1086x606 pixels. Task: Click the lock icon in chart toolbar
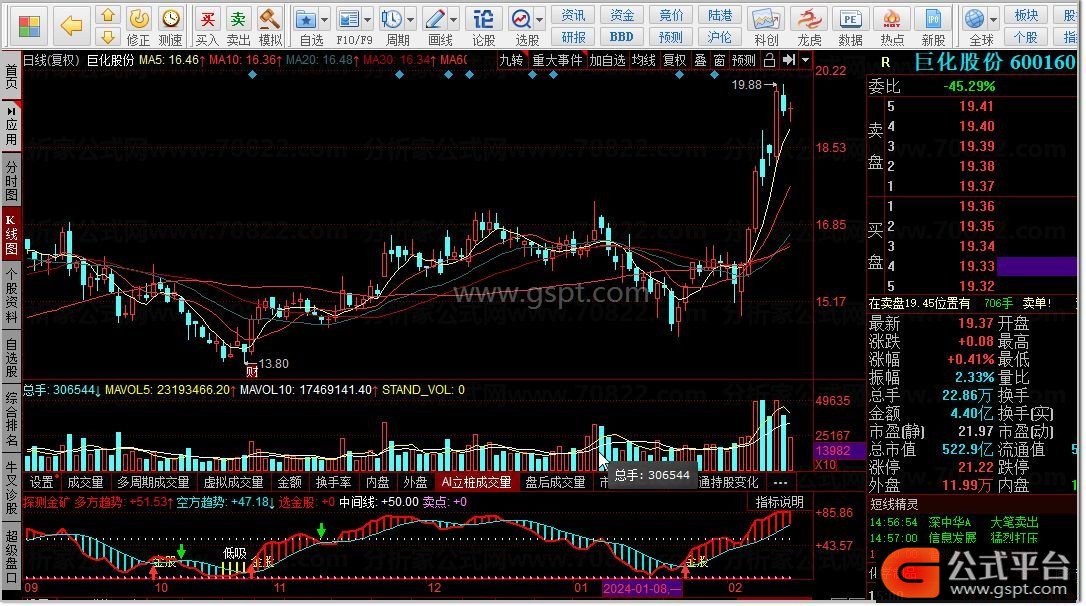[x=769, y=61]
